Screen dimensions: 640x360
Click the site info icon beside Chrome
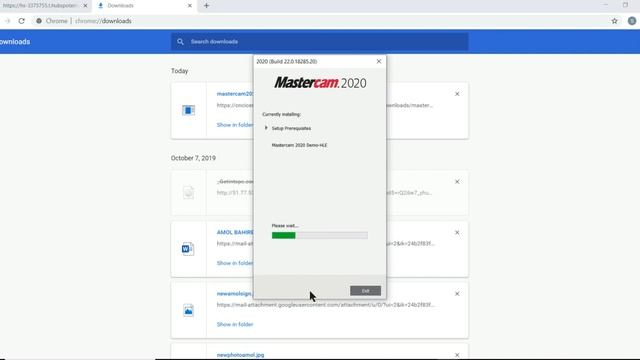coord(39,21)
